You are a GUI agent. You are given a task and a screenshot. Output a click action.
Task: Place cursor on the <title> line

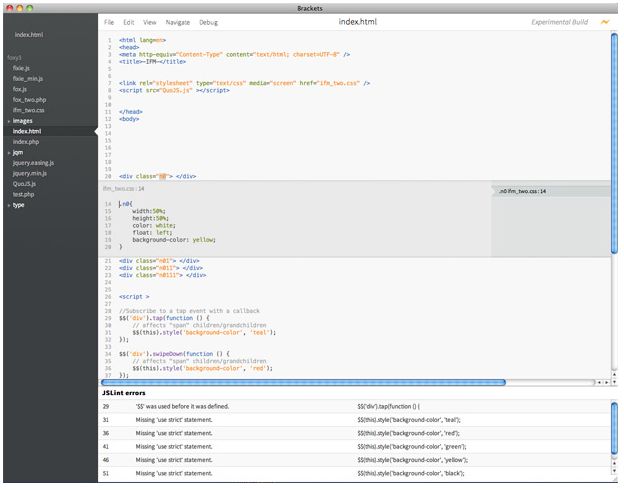[x=152, y=62]
